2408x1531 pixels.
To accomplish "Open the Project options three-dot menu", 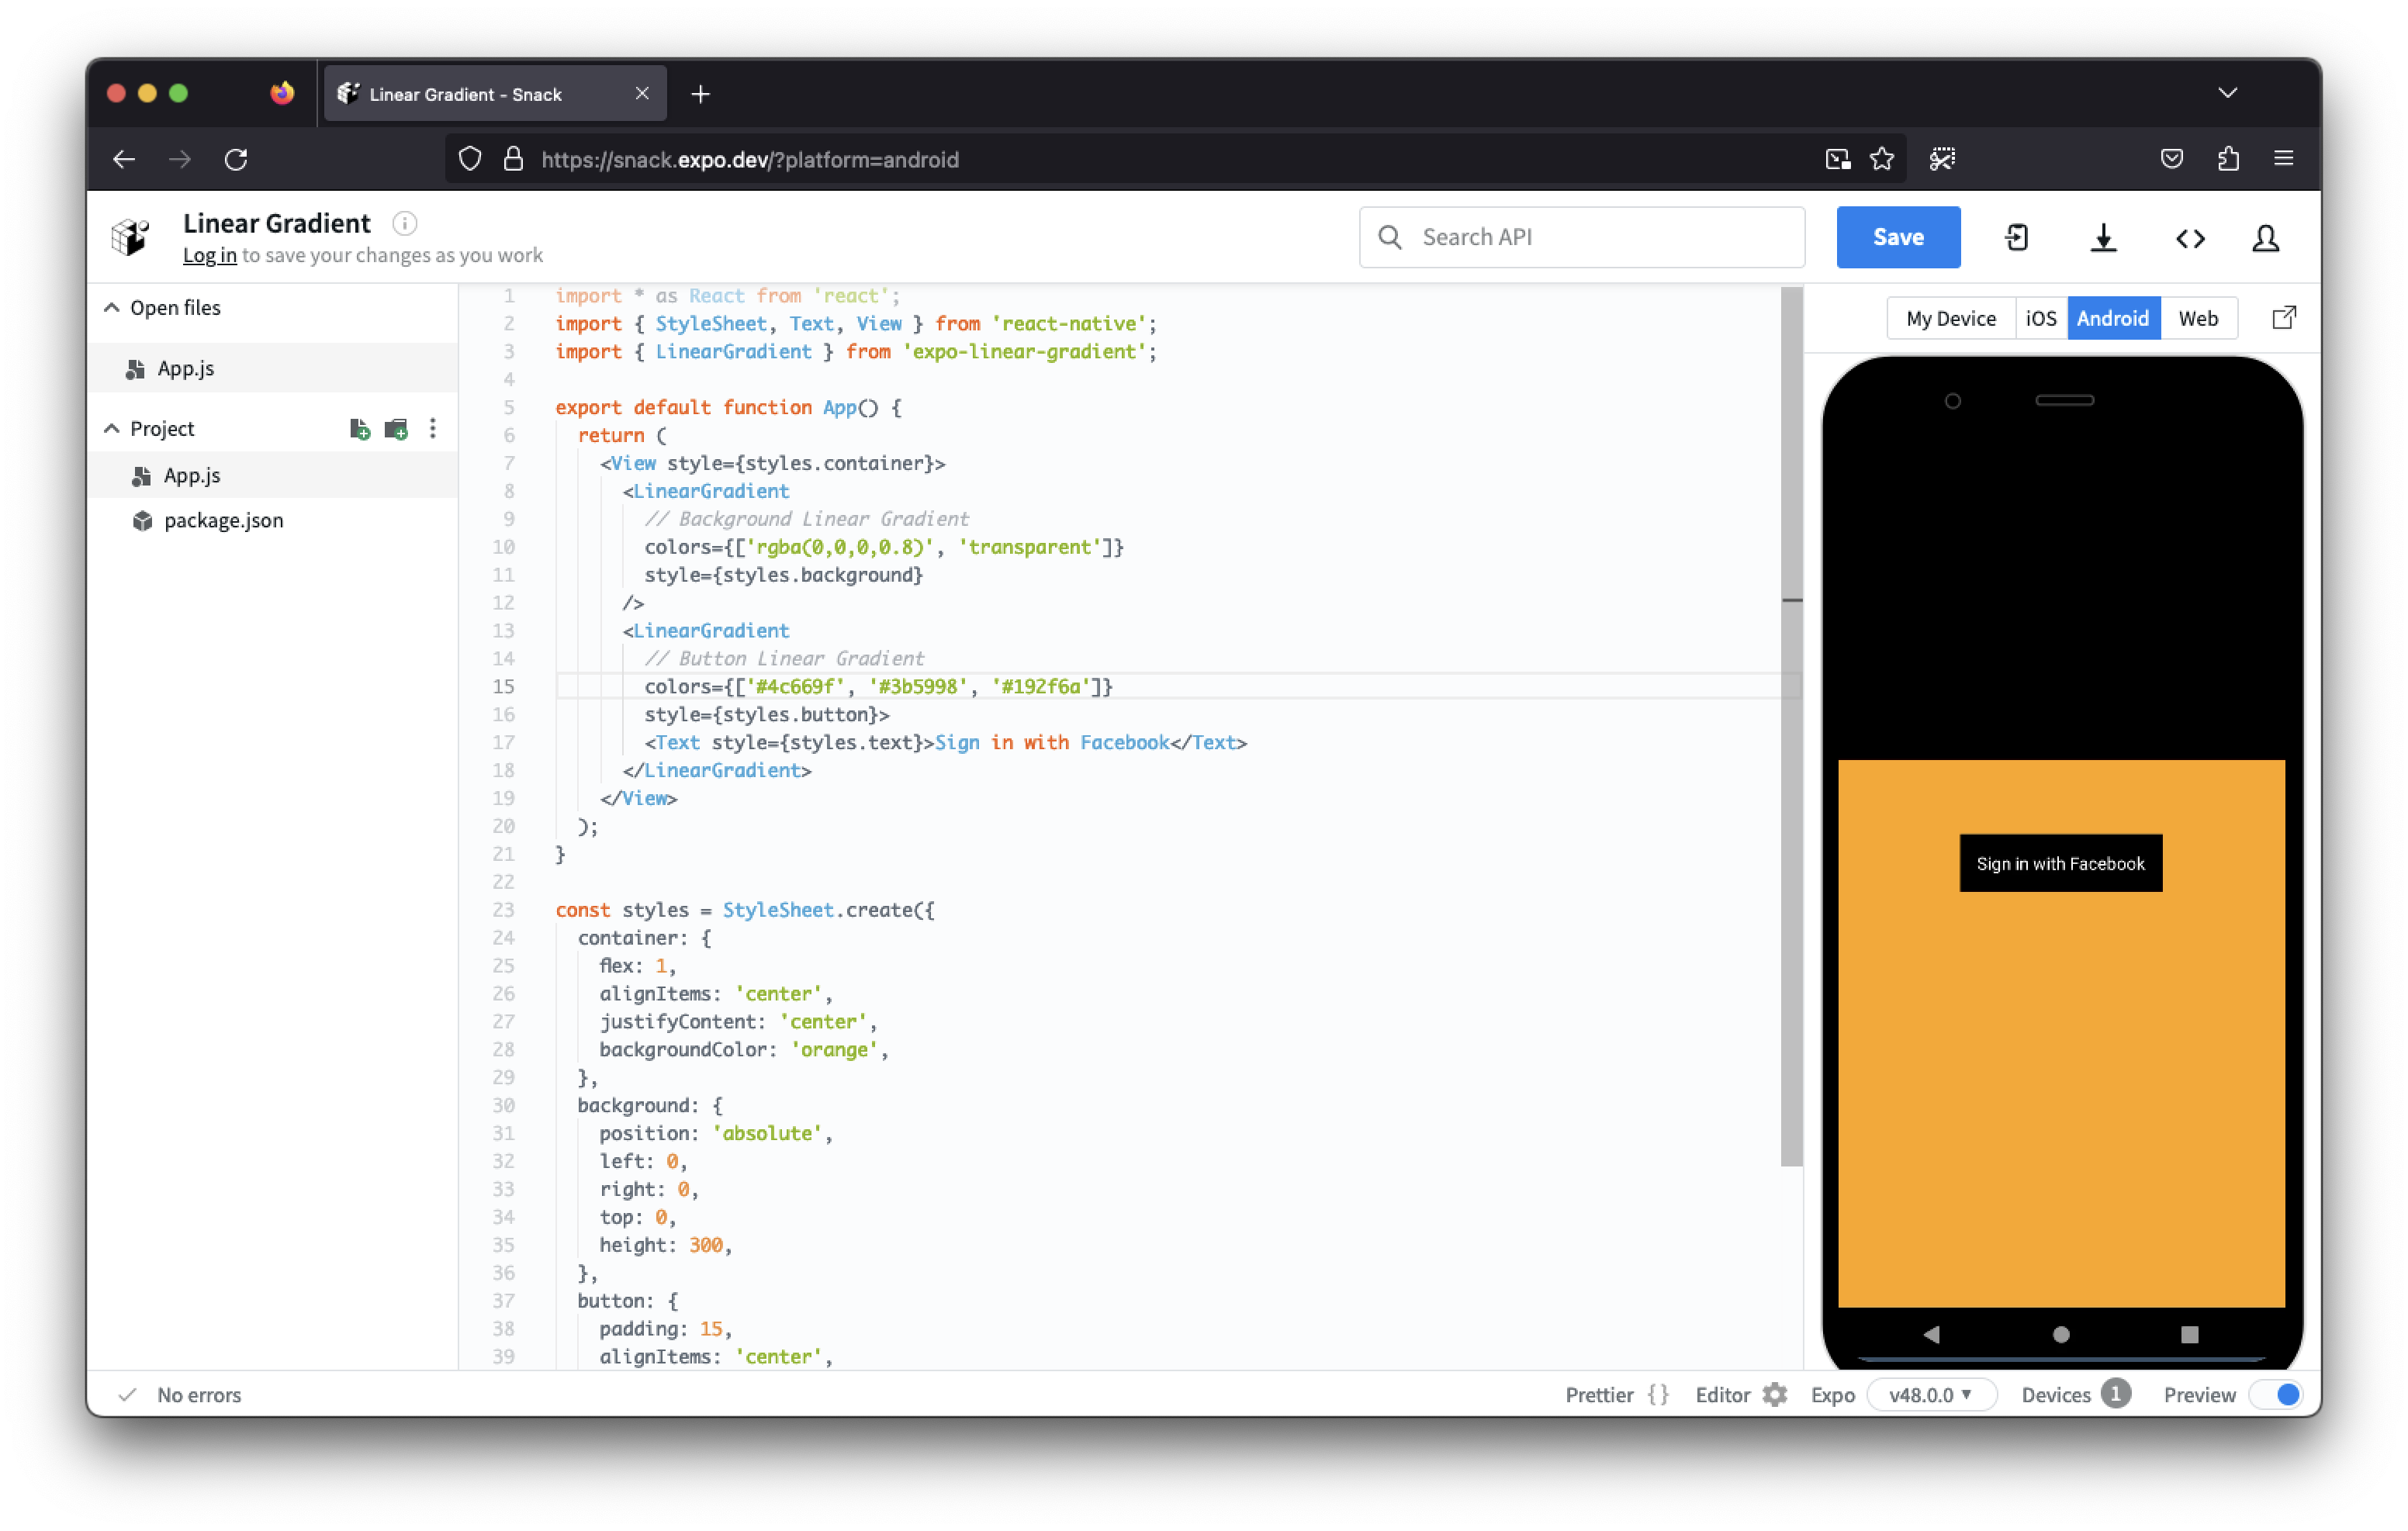I will pyautogui.click(x=432, y=429).
